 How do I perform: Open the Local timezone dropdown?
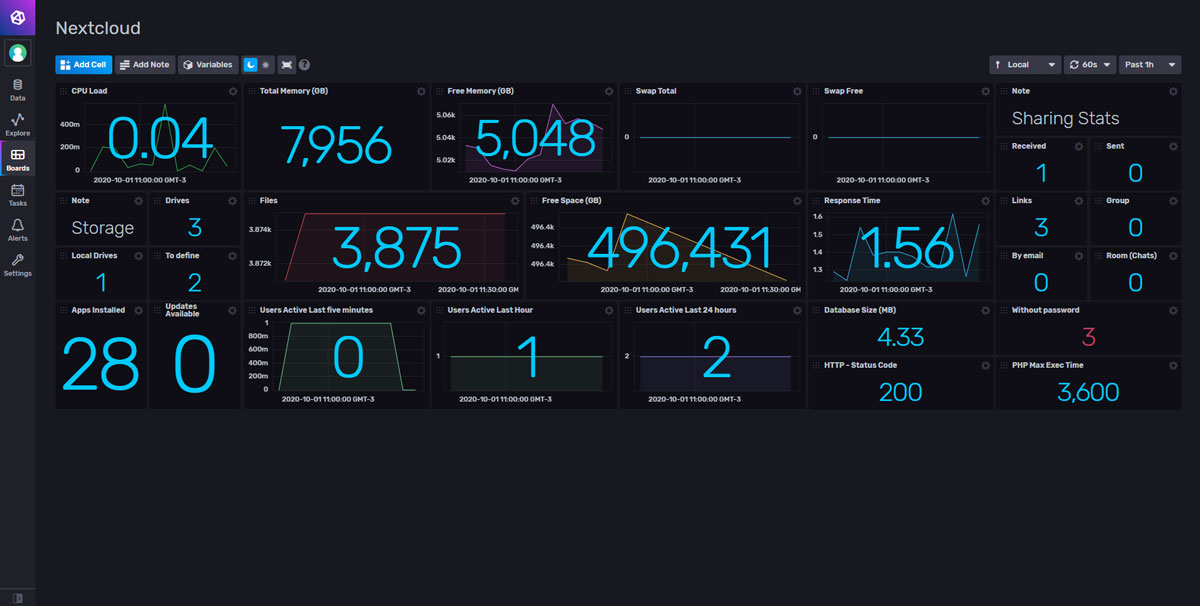1025,64
